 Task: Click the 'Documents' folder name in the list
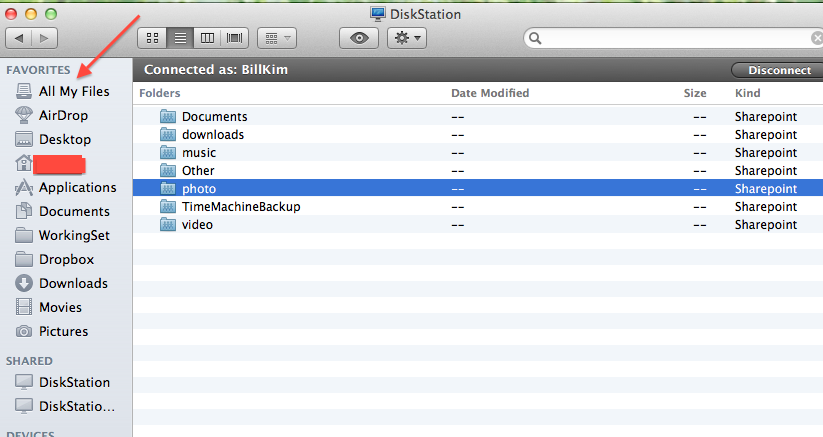pos(215,116)
